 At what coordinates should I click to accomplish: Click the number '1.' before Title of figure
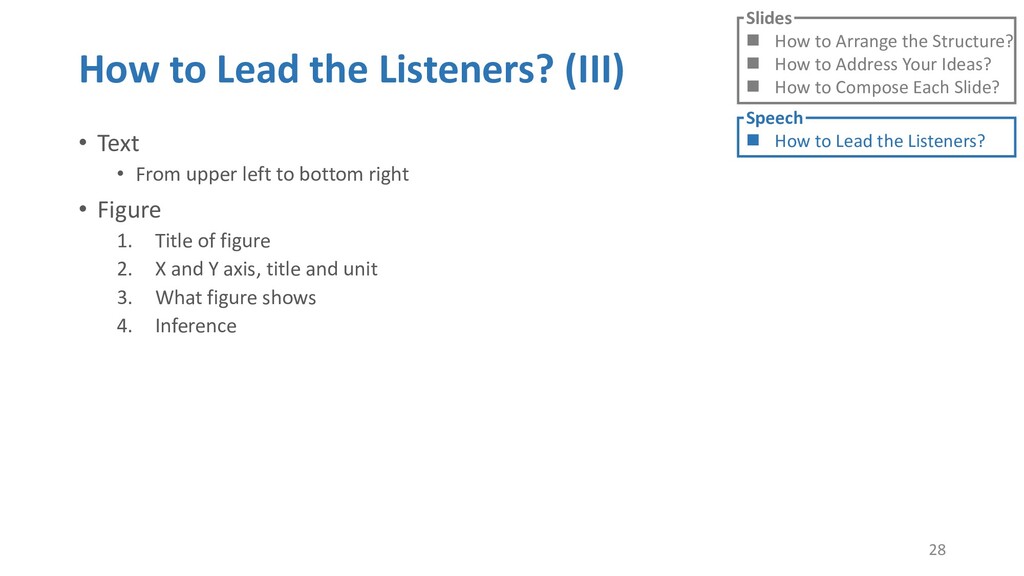tap(124, 241)
